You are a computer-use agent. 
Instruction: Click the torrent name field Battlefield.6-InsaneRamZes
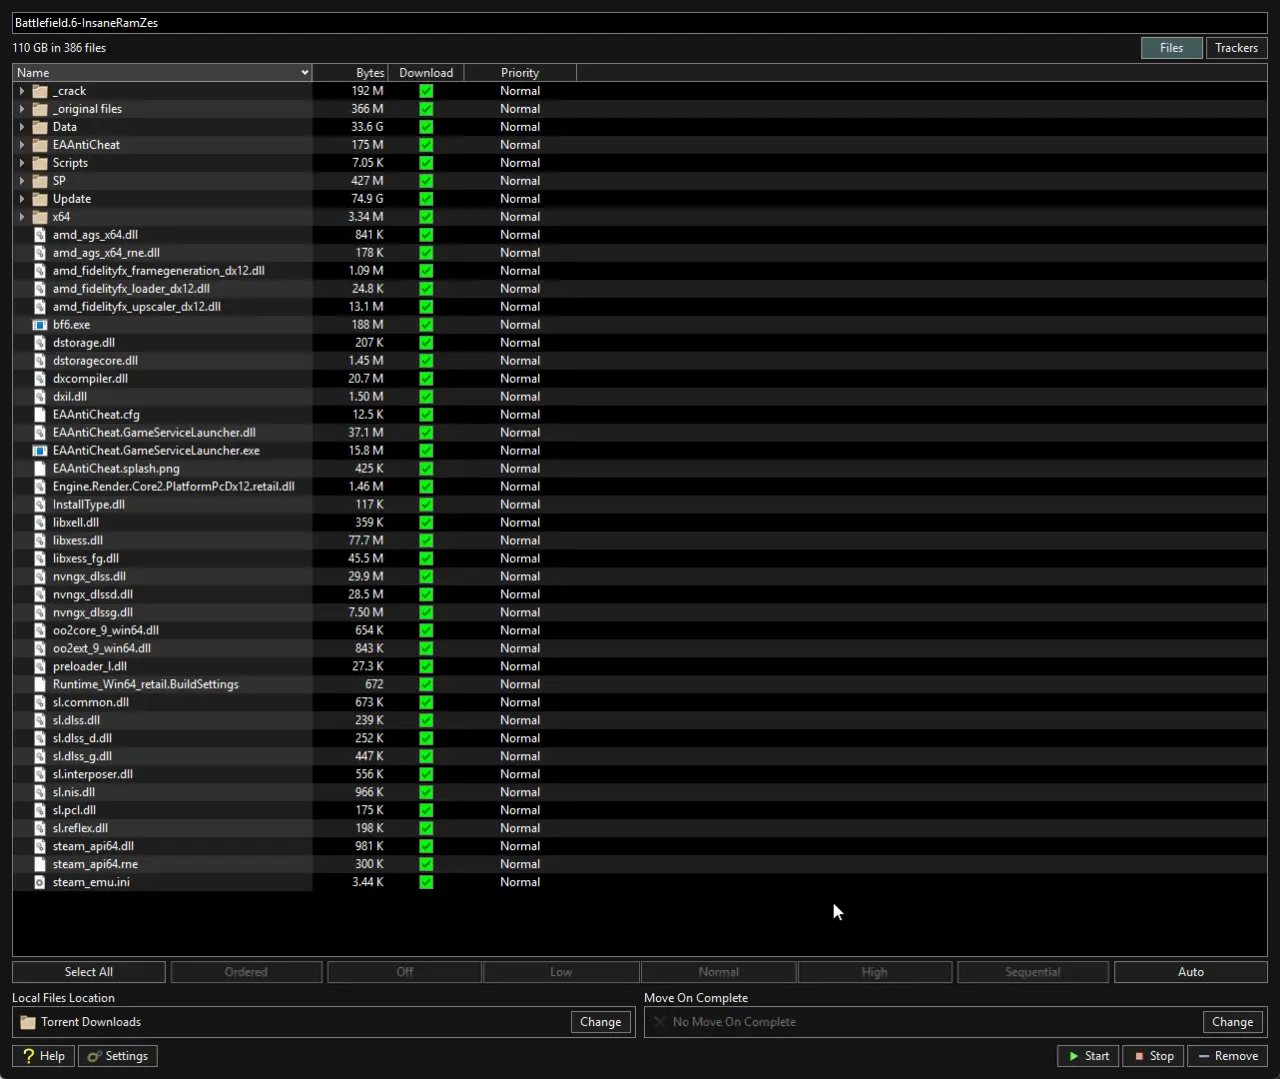[x=640, y=23]
